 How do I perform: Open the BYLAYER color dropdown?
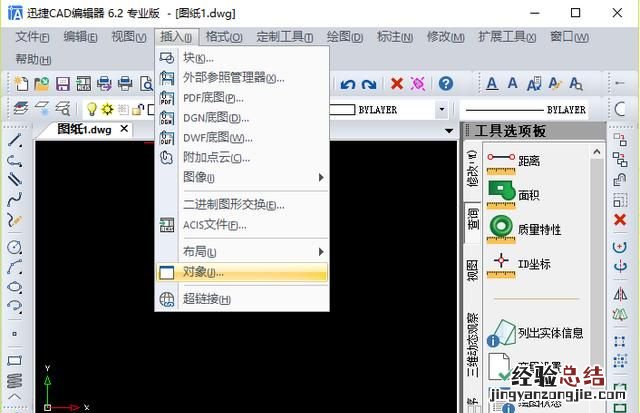point(442,109)
